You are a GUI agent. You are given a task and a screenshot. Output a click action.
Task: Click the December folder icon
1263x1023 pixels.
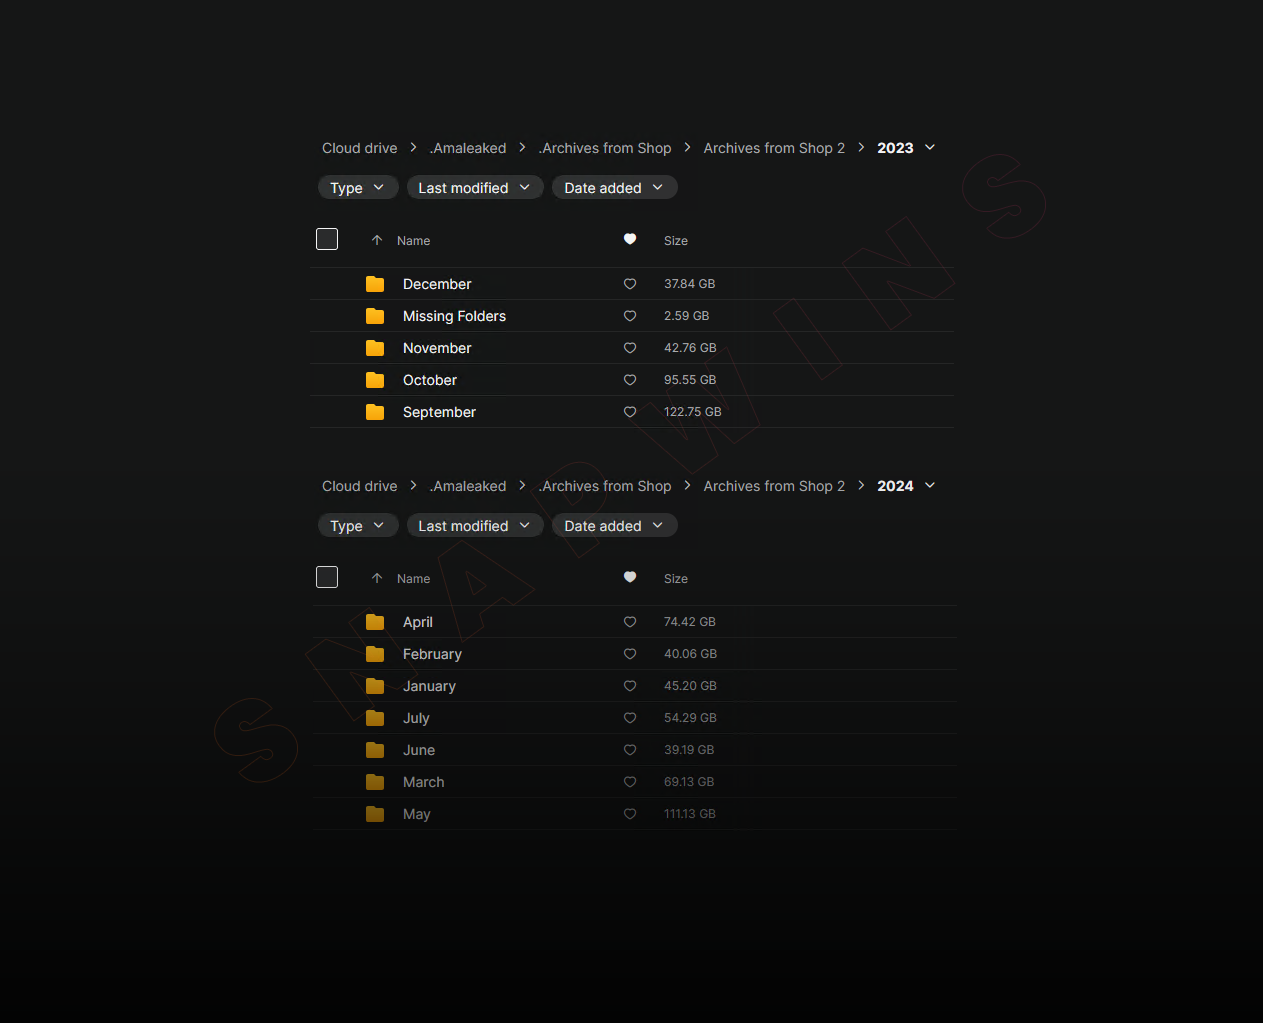[375, 284]
